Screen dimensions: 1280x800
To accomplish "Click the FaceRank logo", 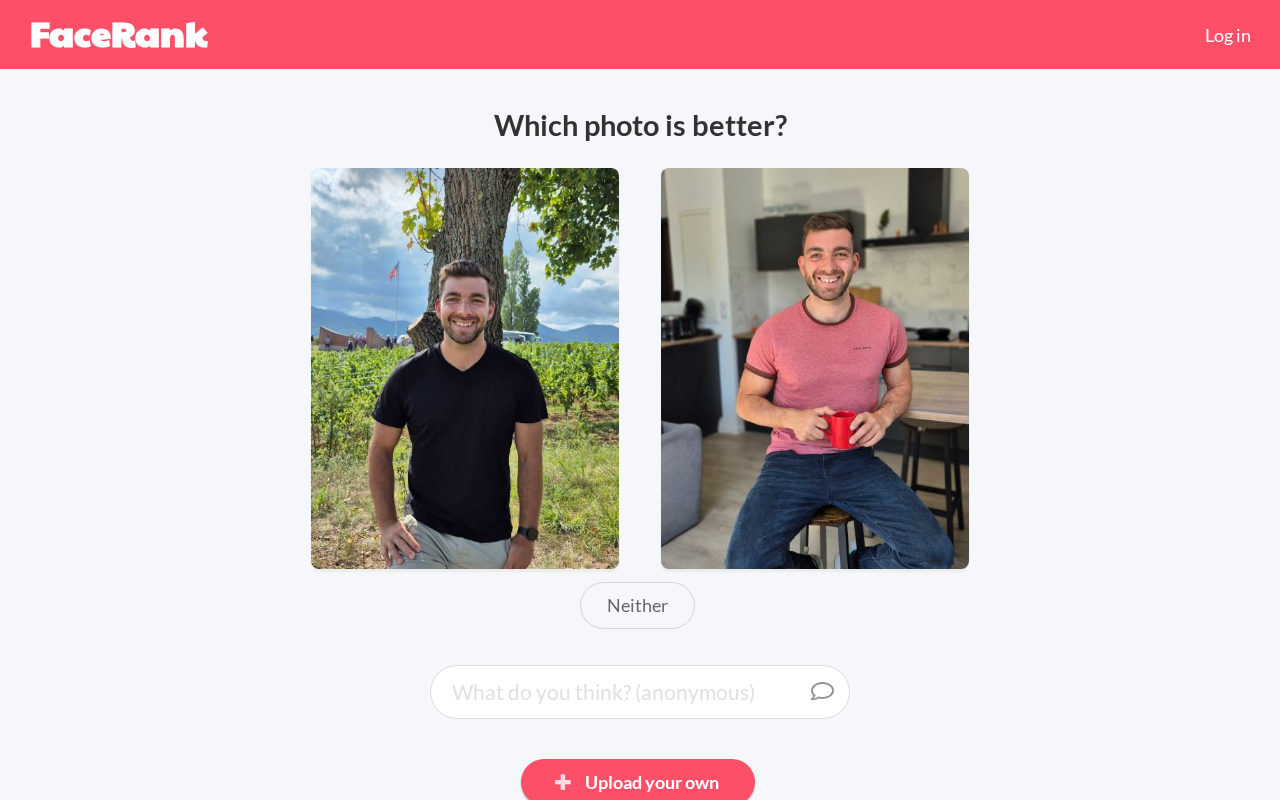I will tap(119, 35).
